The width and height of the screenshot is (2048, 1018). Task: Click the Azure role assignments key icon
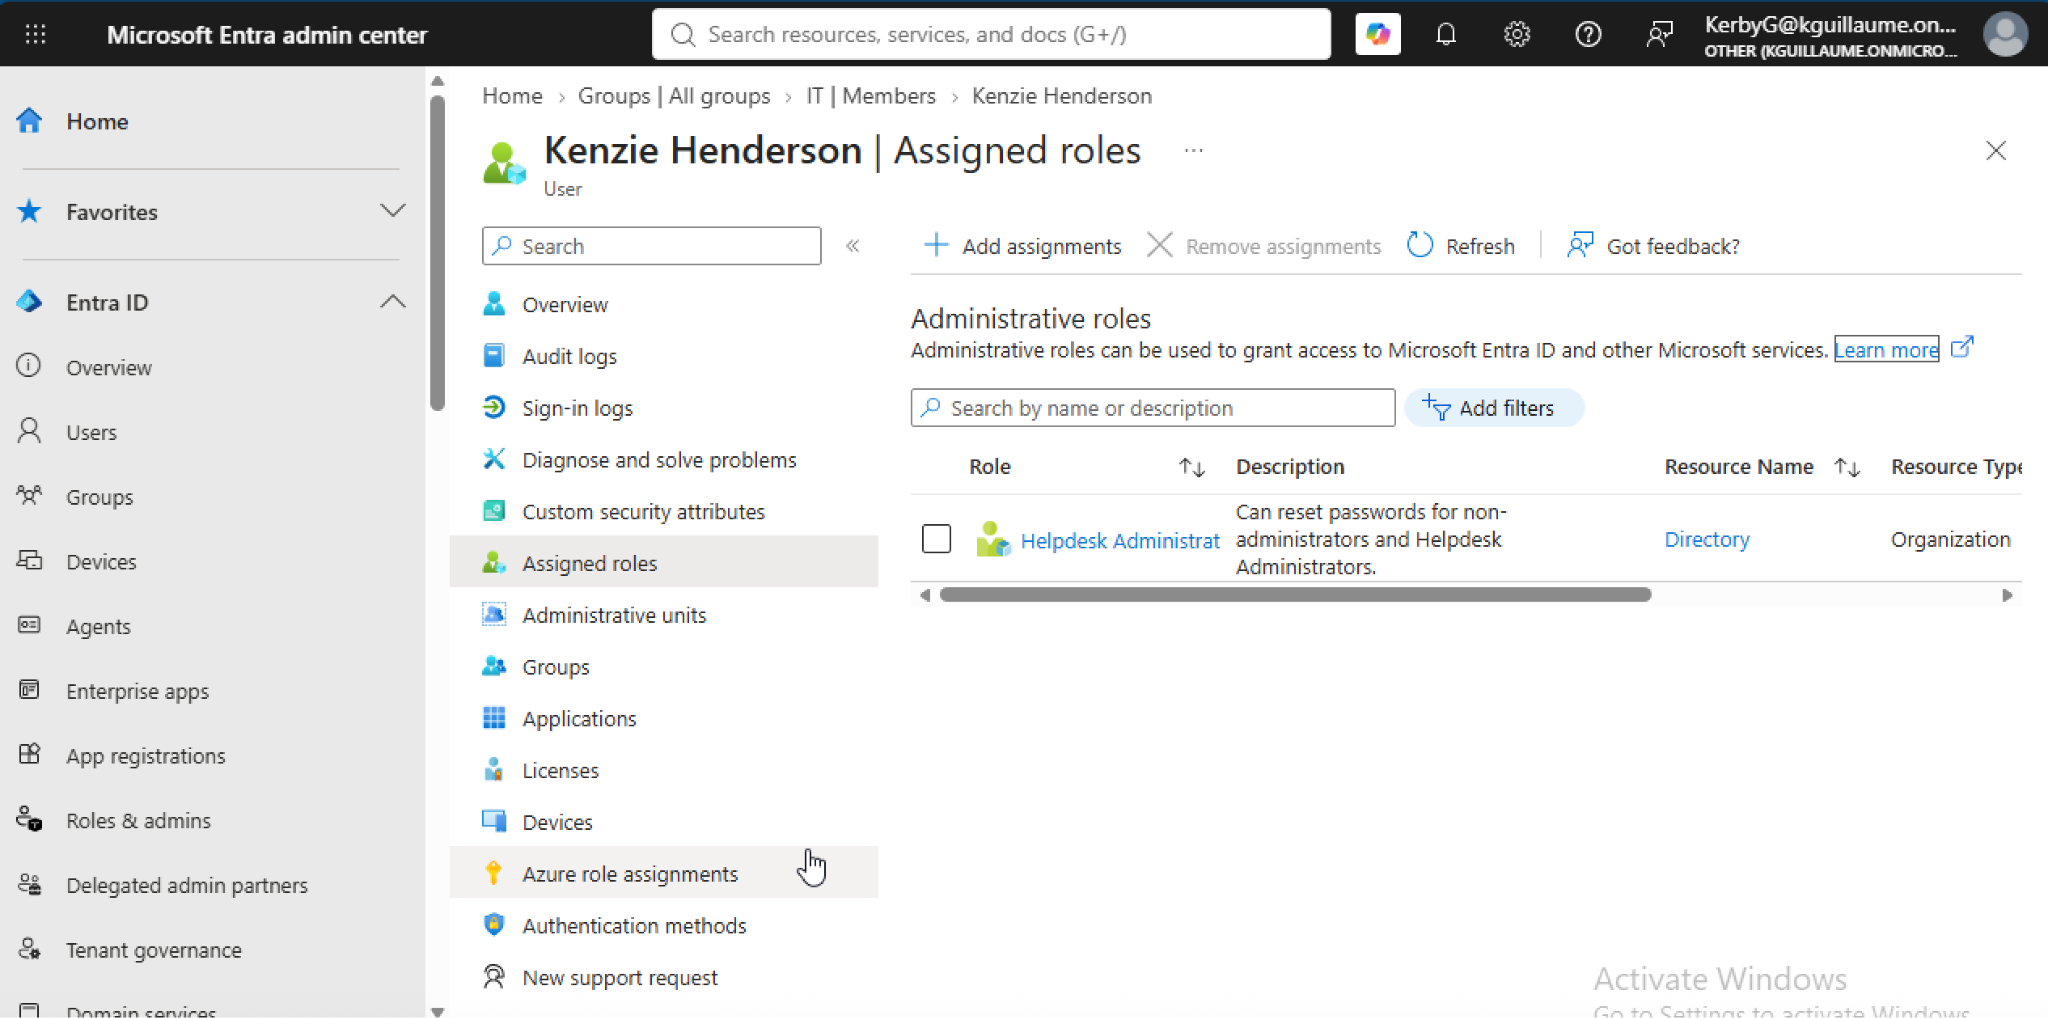[x=493, y=873]
